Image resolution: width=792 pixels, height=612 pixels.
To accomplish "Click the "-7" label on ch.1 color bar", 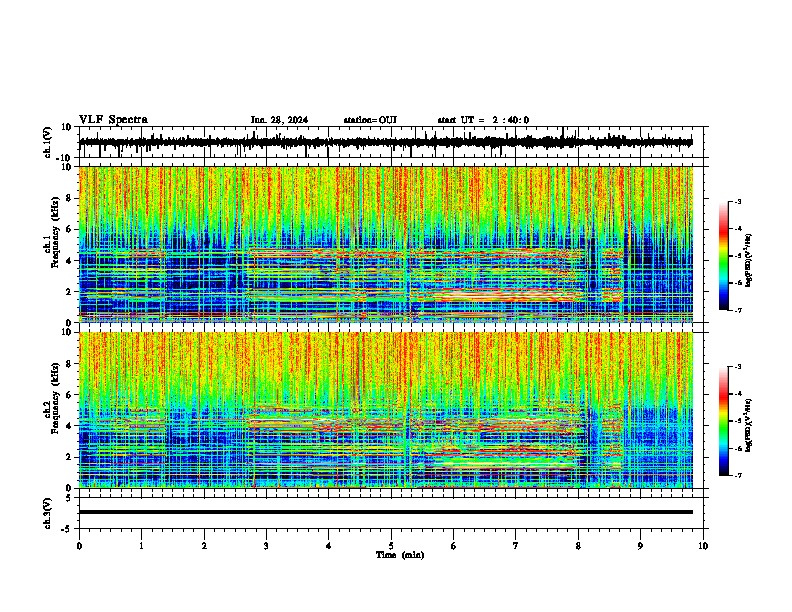I will (x=737, y=310).
